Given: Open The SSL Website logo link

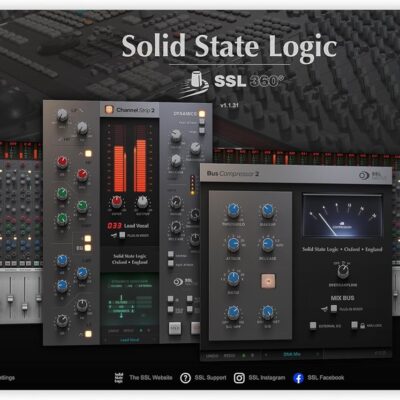Looking at the screenshot, I should [x=119, y=378].
